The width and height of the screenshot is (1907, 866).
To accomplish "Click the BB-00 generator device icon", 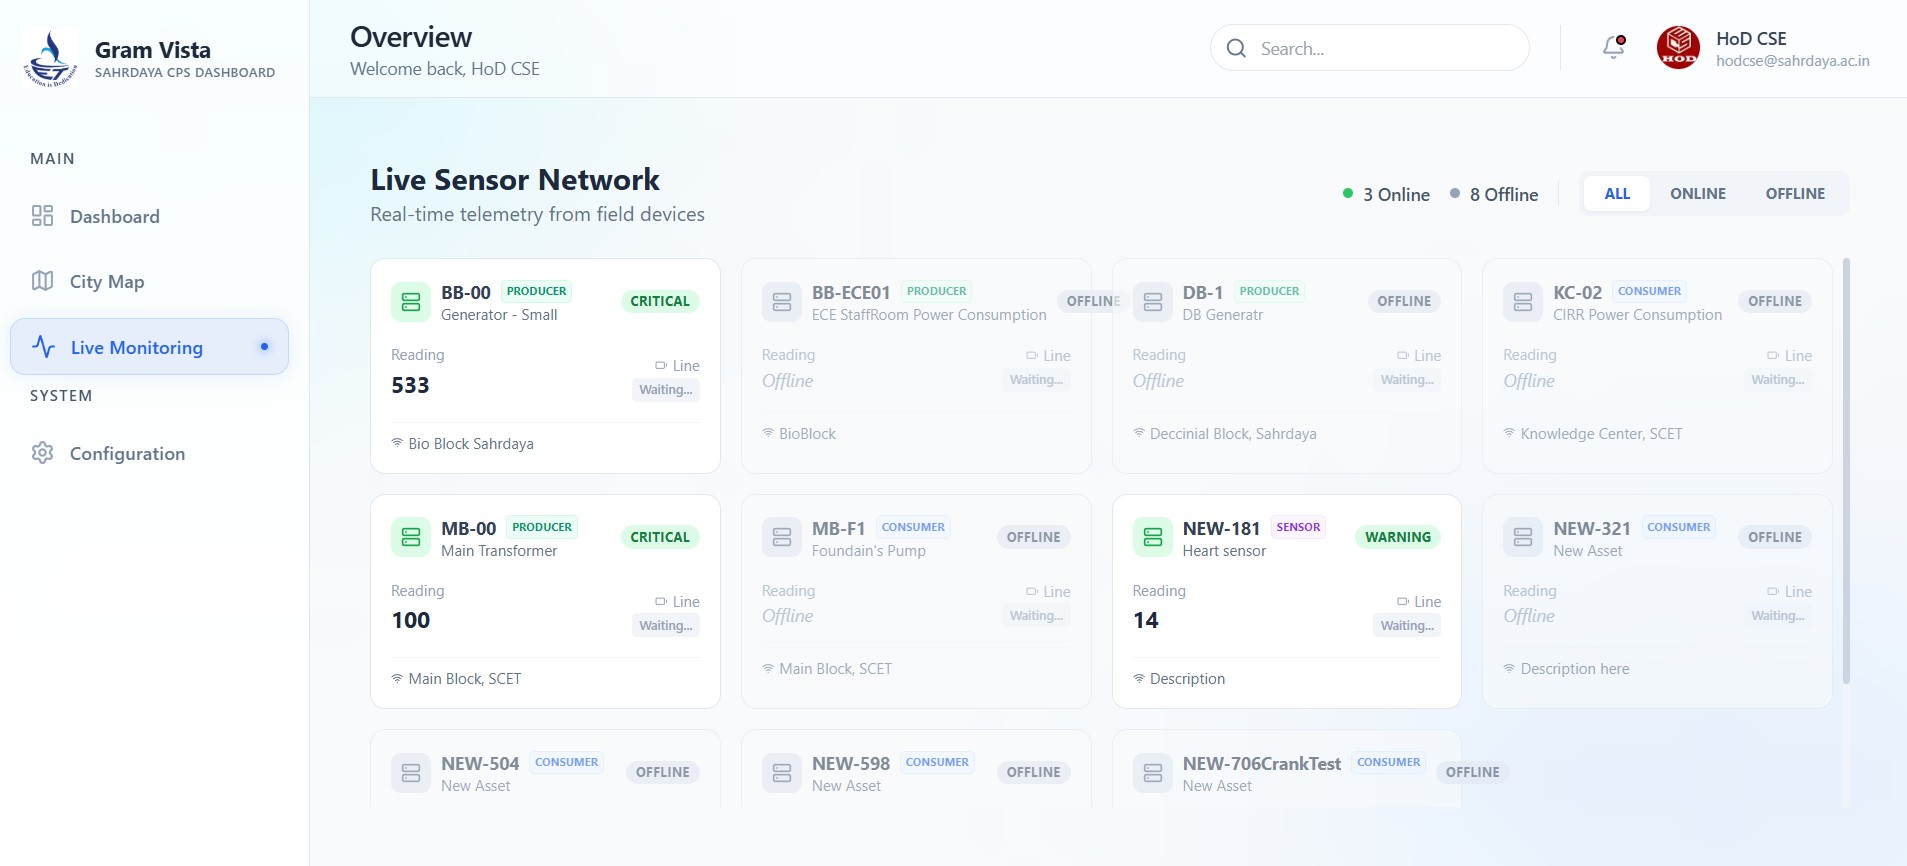I will [x=411, y=302].
